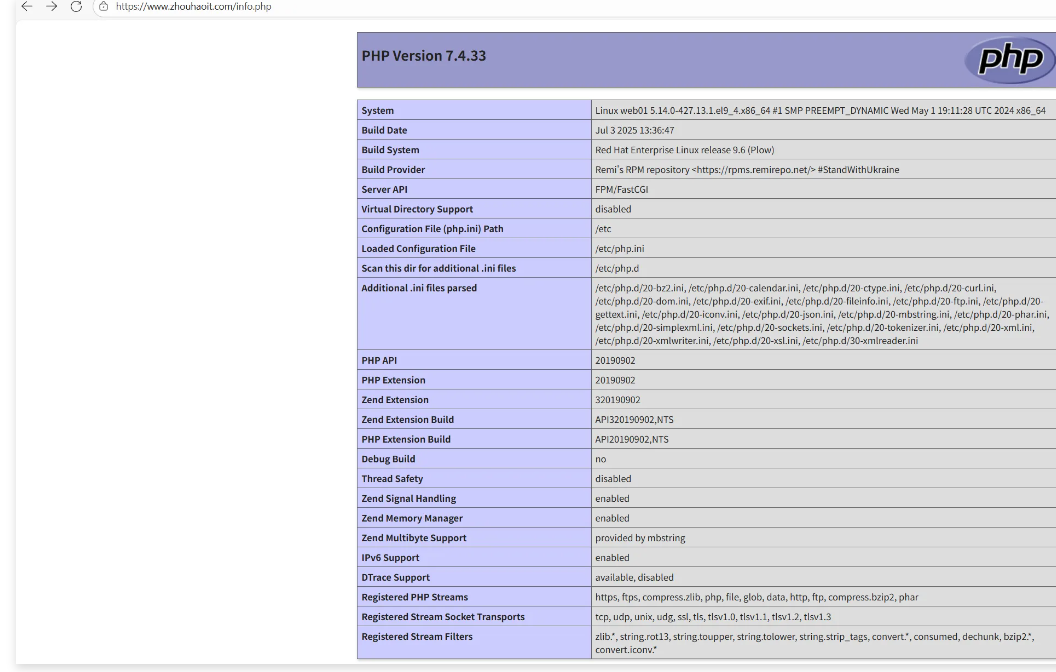1056x672 pixels.
Task: Click the Zend Extension value 320190902
Action: (x=617, y=400)
